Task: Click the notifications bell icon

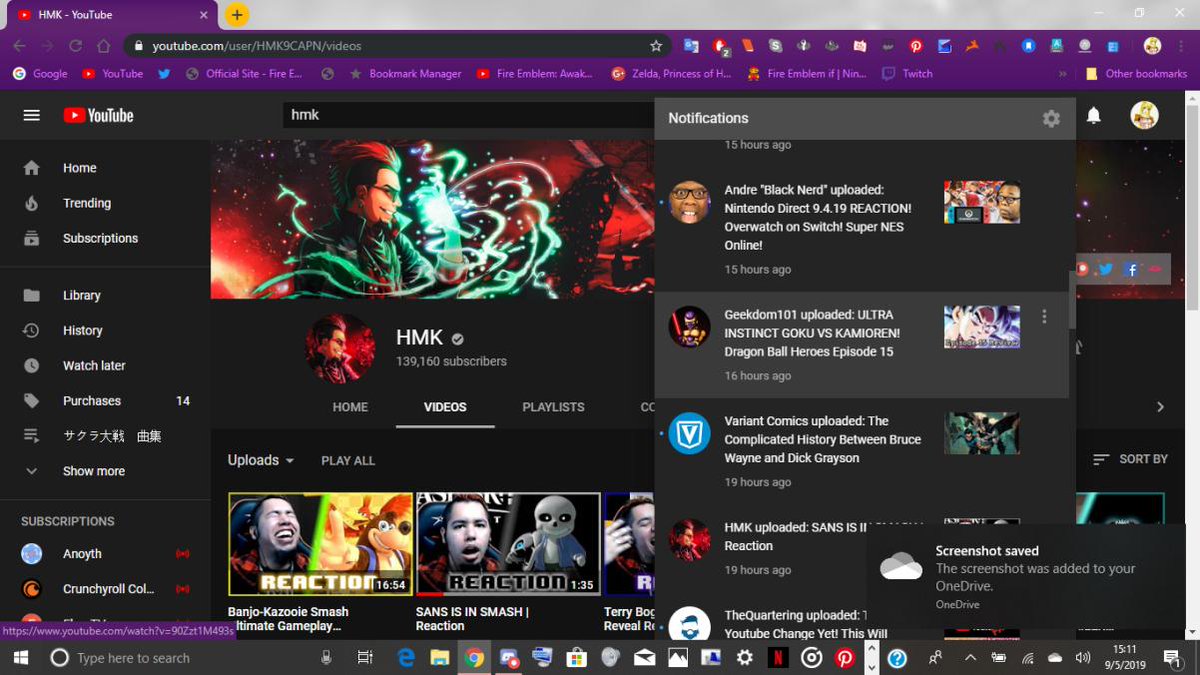Action: pyautogui.click(x=1094, y=116)
